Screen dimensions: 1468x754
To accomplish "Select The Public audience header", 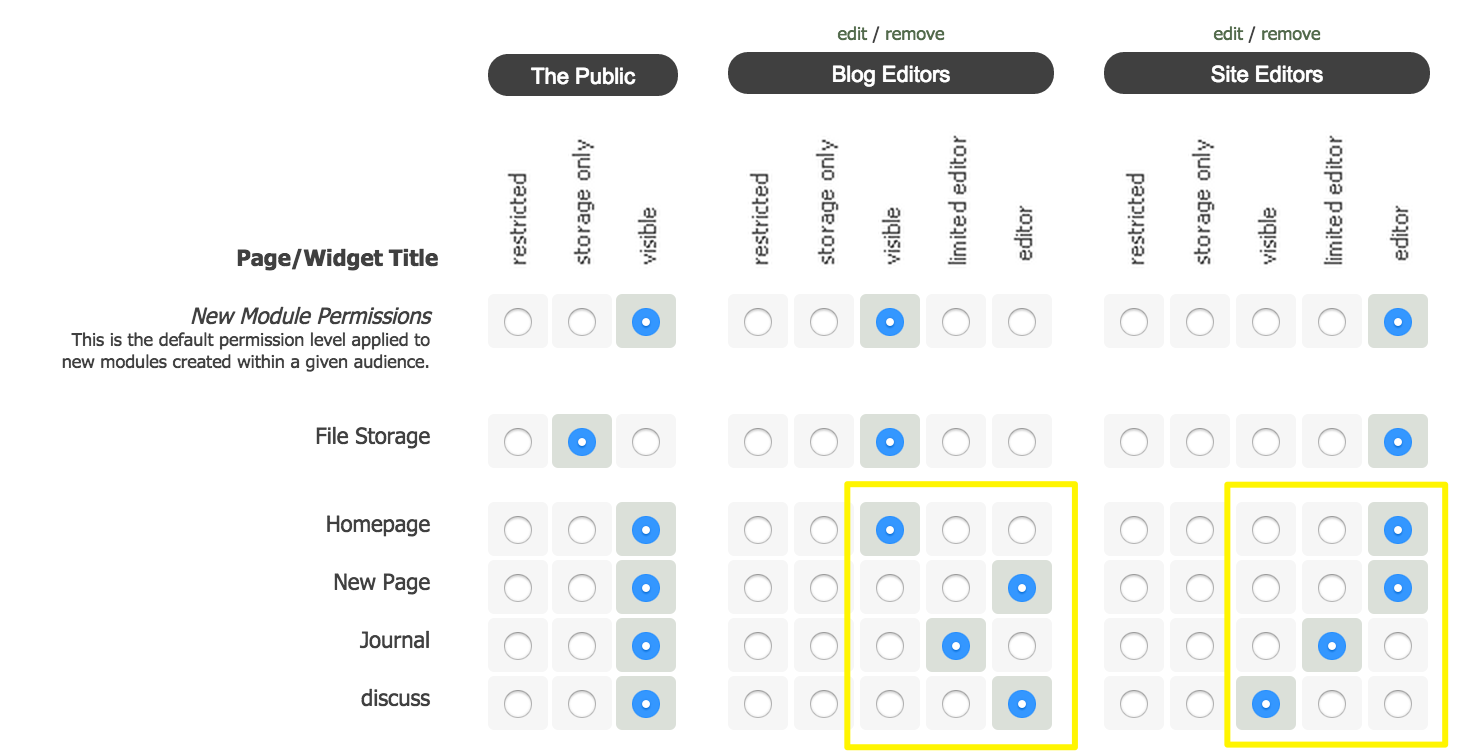I will pyautogui.click(x=583, y=76).
